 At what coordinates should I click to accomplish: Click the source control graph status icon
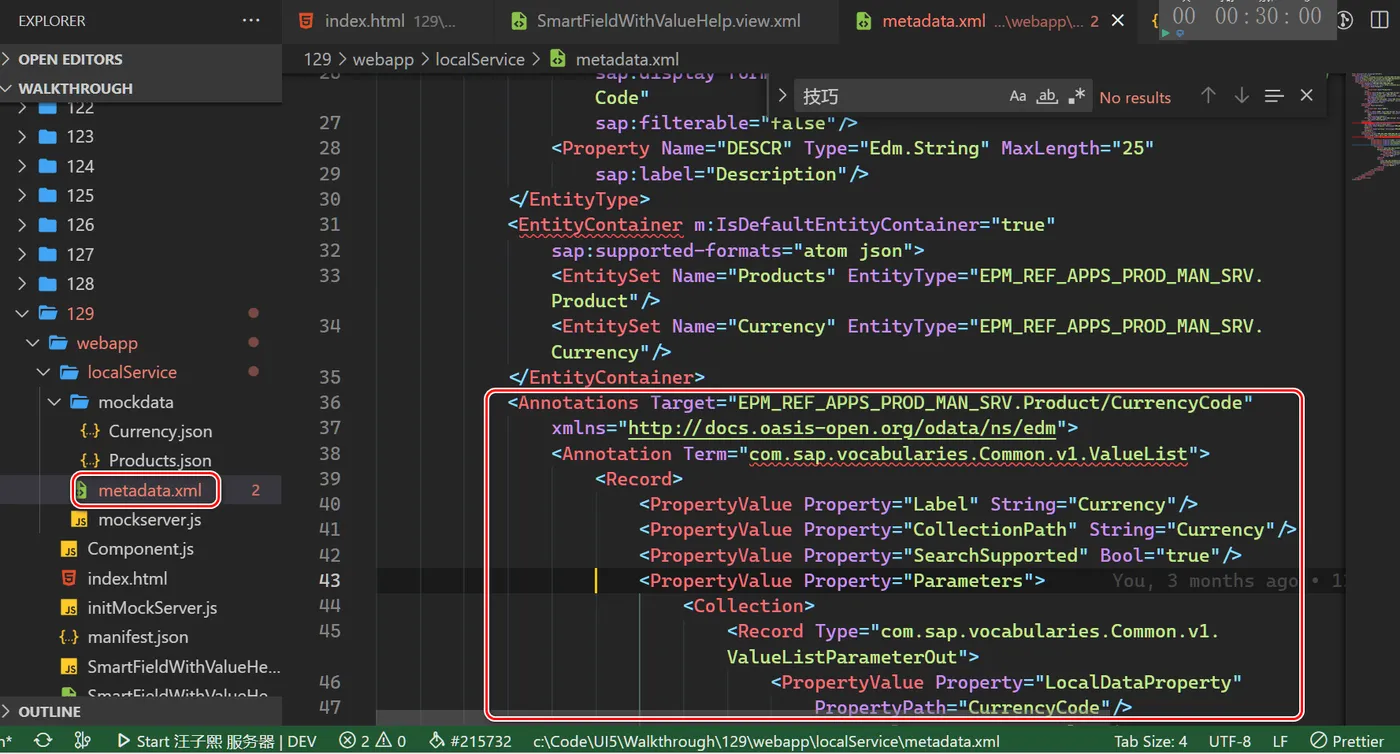point(85,741)
